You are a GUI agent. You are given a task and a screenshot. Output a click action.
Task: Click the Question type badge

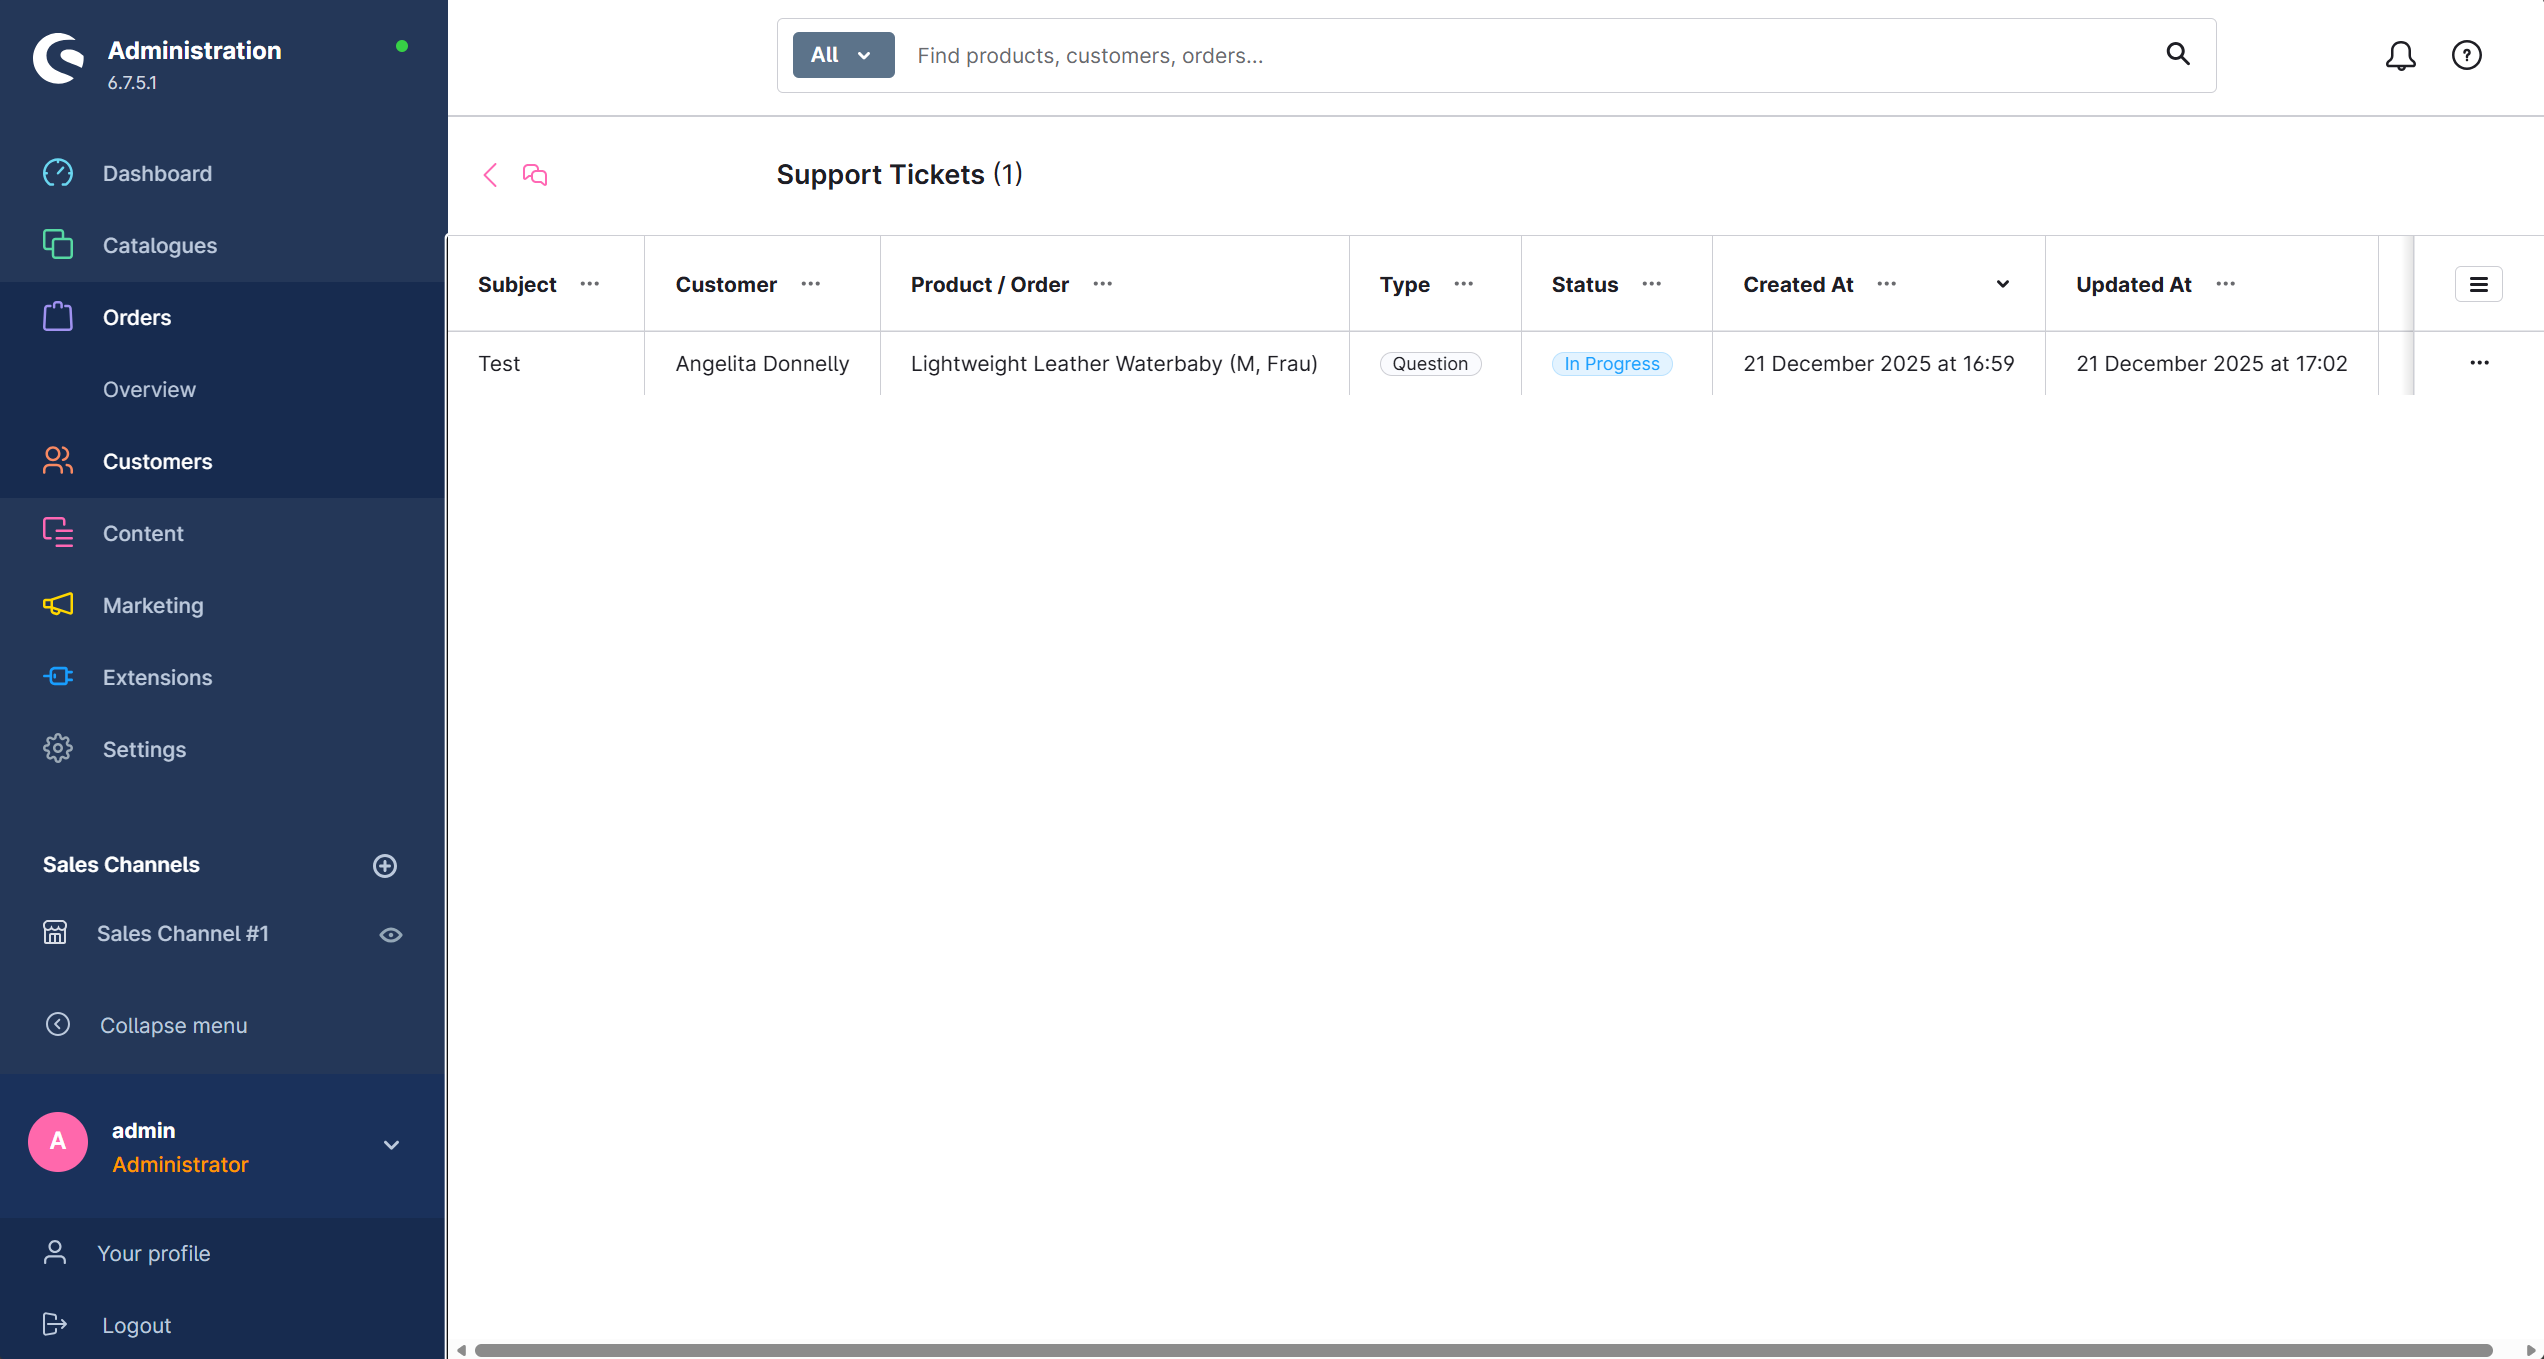pyautogui.click(x=1430, y=364)
